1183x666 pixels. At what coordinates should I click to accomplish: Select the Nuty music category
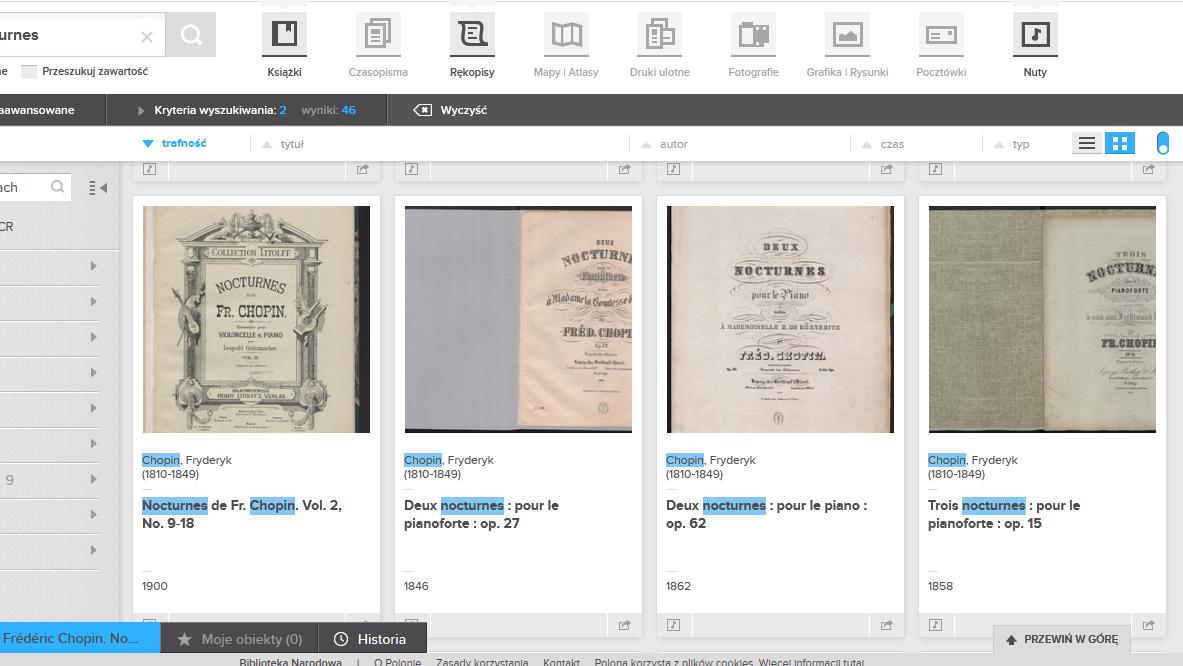click(x=1035, y=34)
